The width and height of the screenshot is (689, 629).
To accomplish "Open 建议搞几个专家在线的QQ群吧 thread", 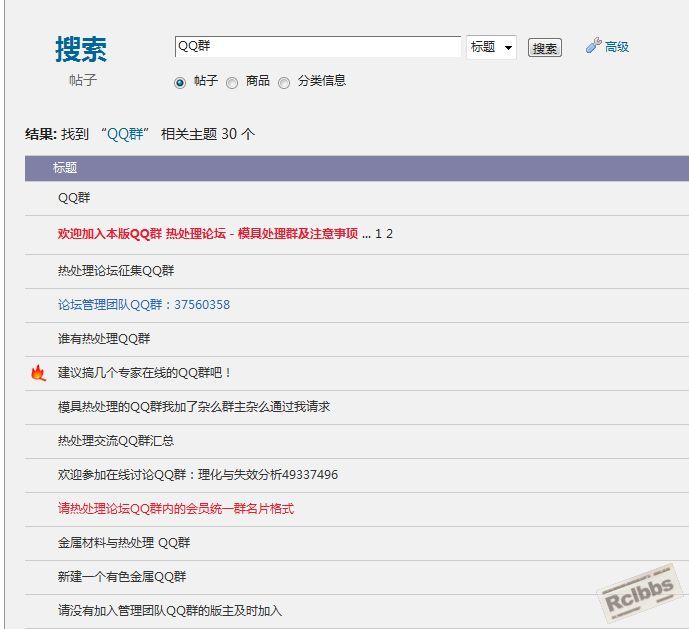I will point(144,373).
